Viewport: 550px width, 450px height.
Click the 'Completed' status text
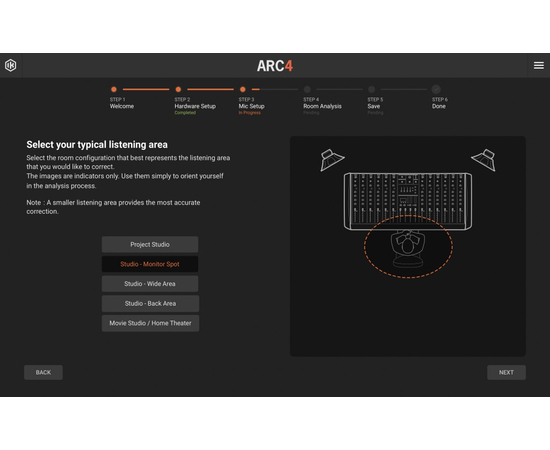[x=185, y=113]
